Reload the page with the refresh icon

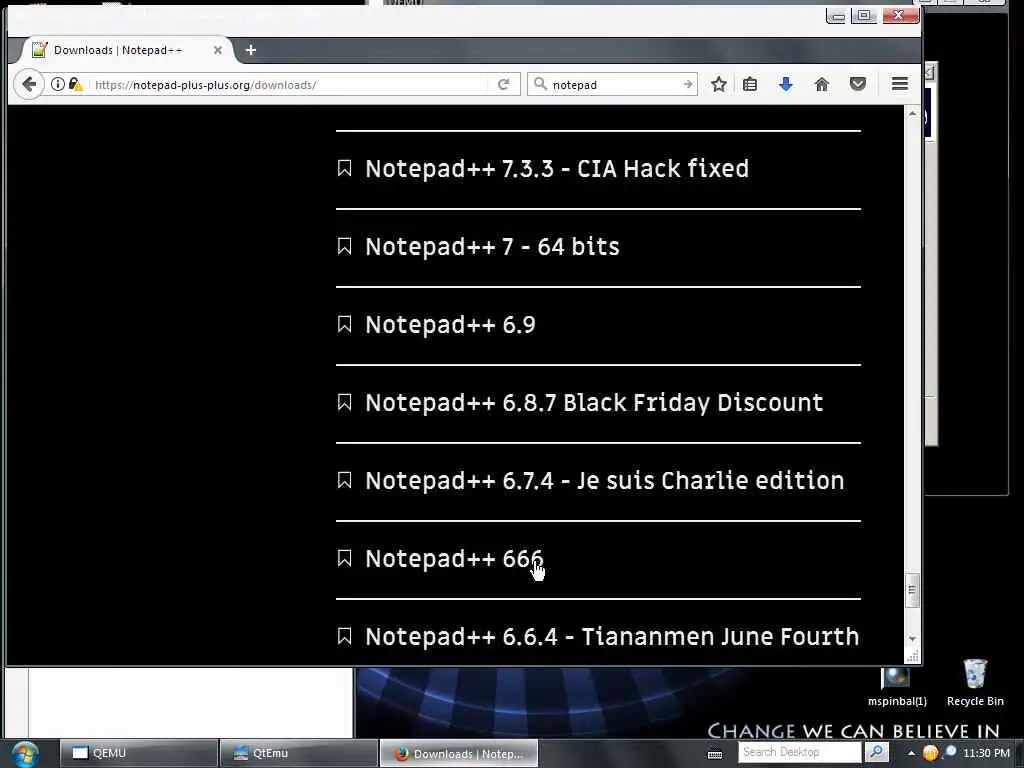tap(504, 84)
